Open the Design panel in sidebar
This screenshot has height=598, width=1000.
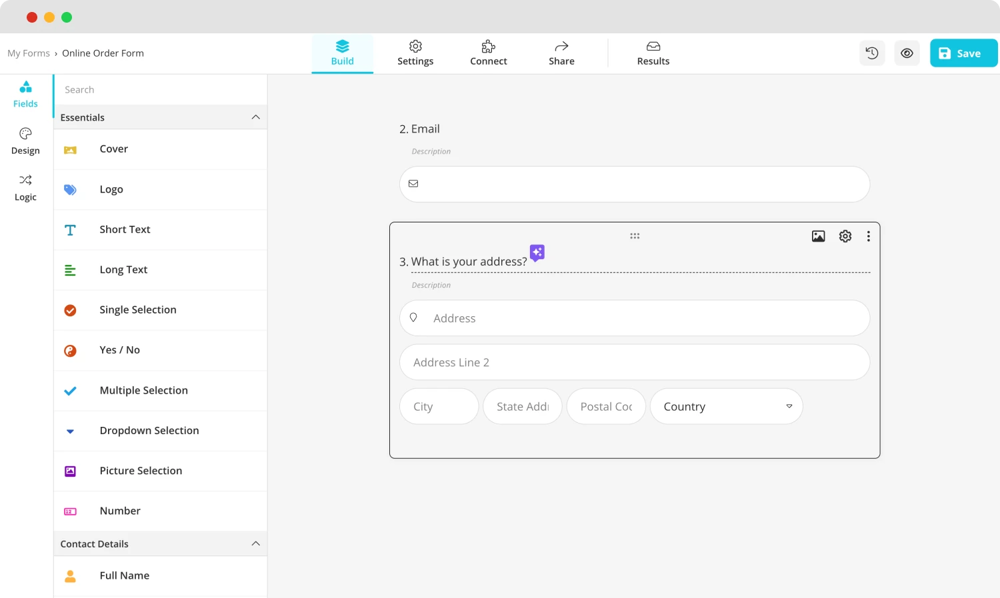(26, 141)
